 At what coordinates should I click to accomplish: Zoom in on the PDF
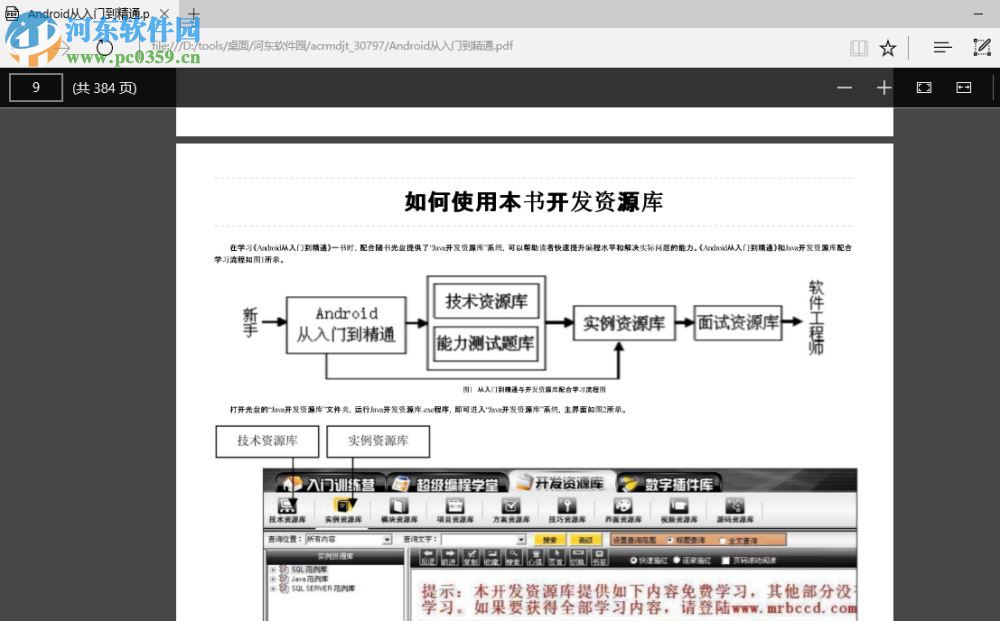pyautogui.click(x=884, y=88)
